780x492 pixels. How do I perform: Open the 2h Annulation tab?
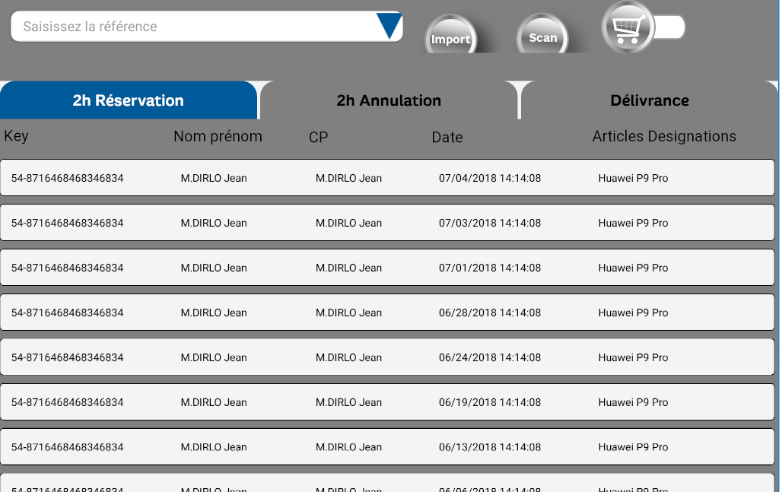click(389, 100)
